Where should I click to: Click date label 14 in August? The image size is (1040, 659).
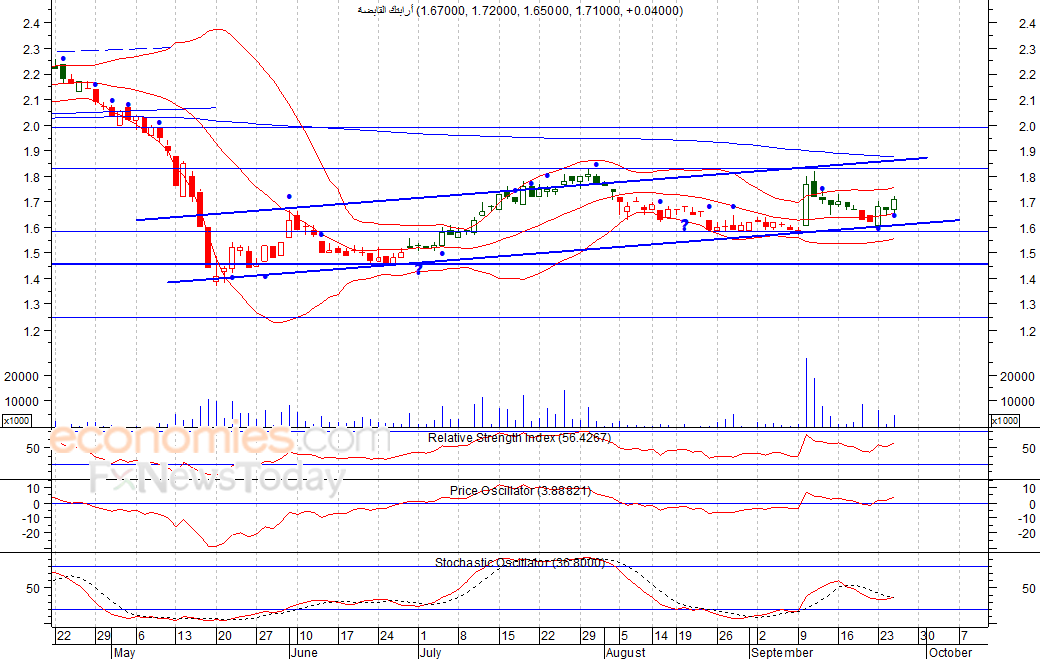[661, 636]
